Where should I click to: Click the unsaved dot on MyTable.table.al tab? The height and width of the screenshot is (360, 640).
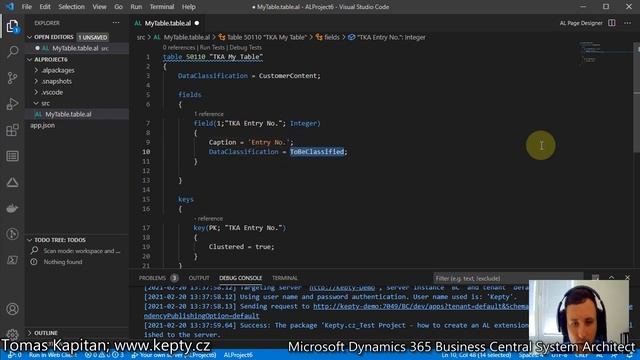click(197, 23)
